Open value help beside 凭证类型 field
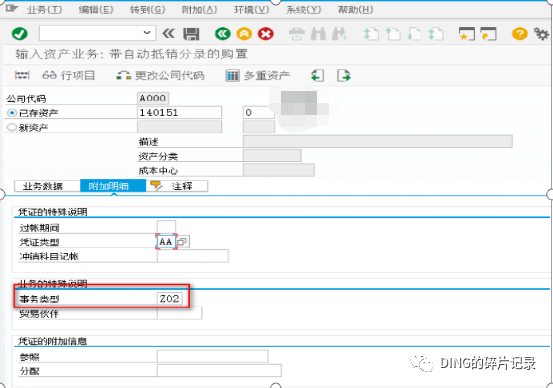Image resolution: width=553 pixels, height=388 pixels. point(183,242)
